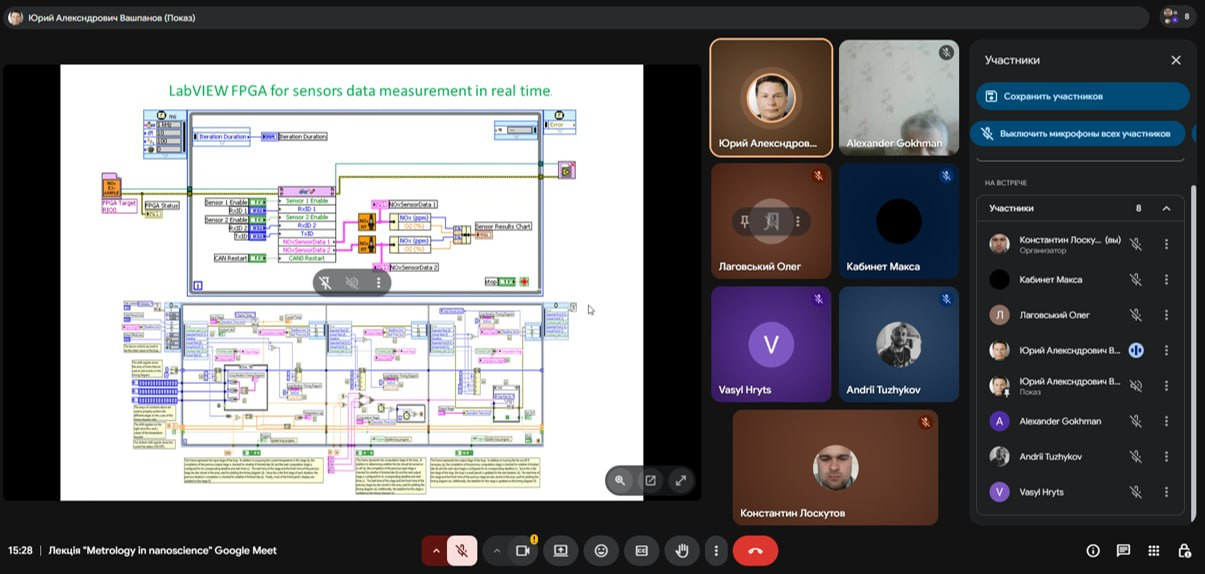Select Alexander Gokhman row in participants list
The height and width of the screenshot is (574, 1205).
(x=1080, y=421)
